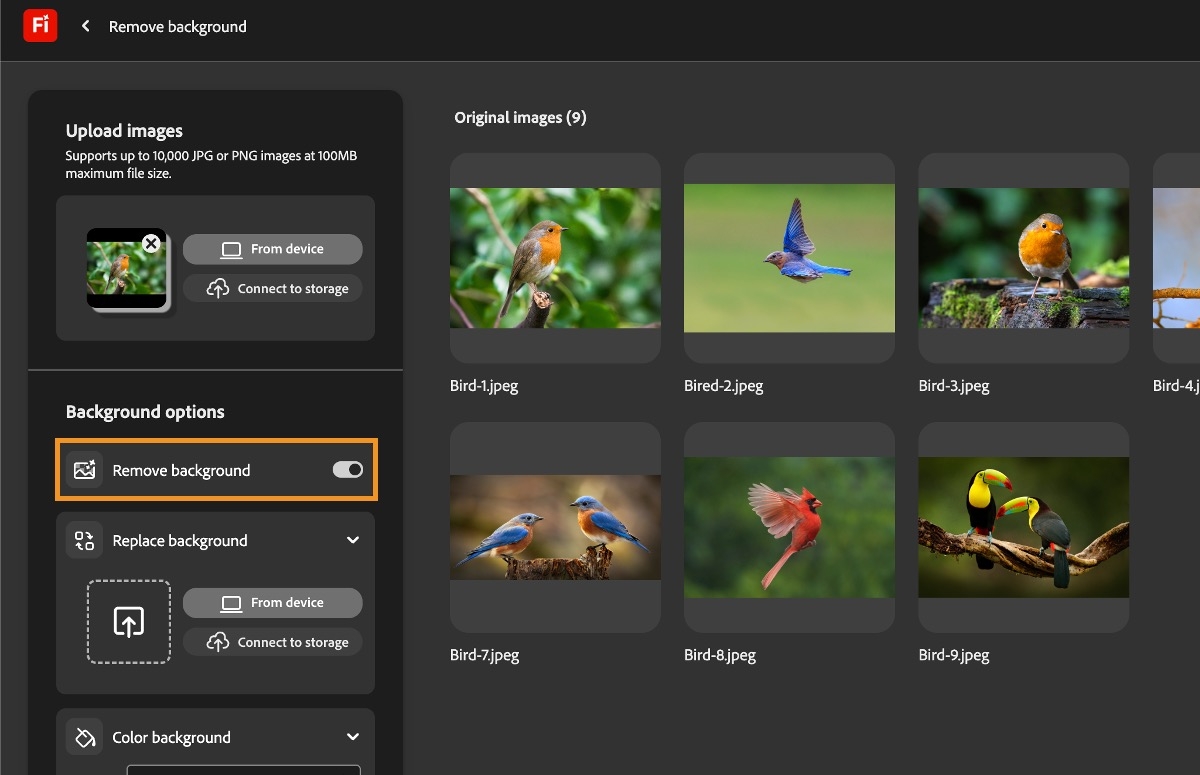Collapse the Color background section chevron
This screenshot has width=1200, height=775.
click(x=353, y=737)
